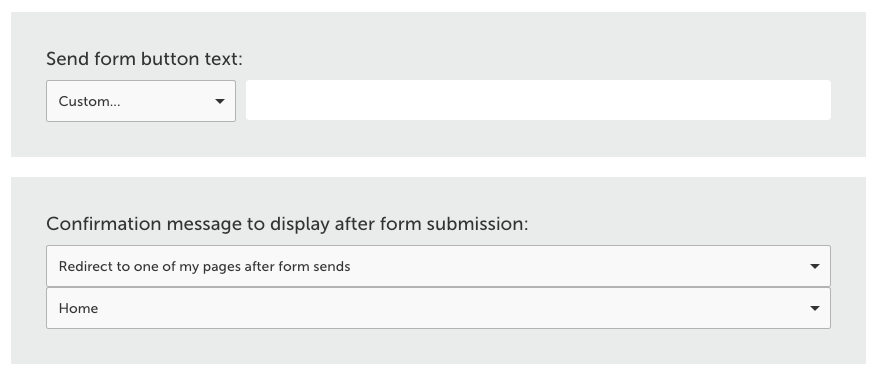Click the caret arrow on the Redirect dropdown
The height and width of the screenshot is (376, 878).
tap(815, 266)
